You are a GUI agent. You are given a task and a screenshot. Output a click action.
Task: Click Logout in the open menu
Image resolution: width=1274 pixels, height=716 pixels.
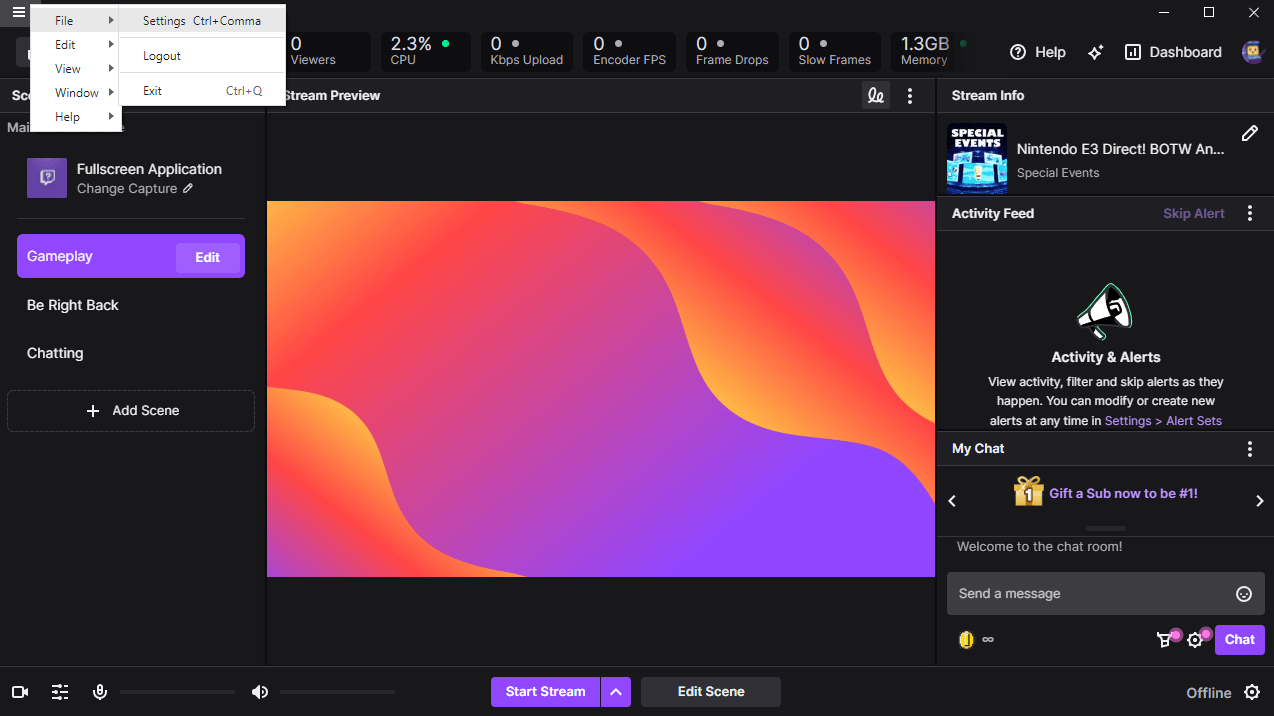click(160, 55)
